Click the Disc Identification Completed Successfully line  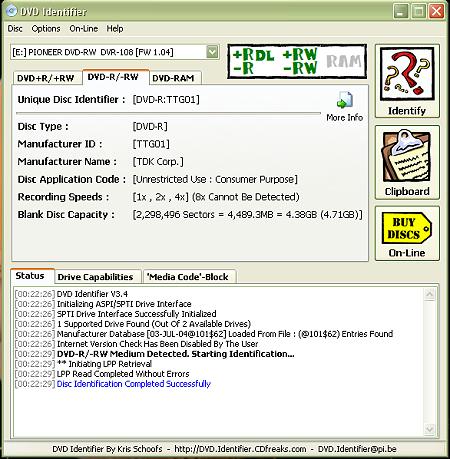[134, 384]
